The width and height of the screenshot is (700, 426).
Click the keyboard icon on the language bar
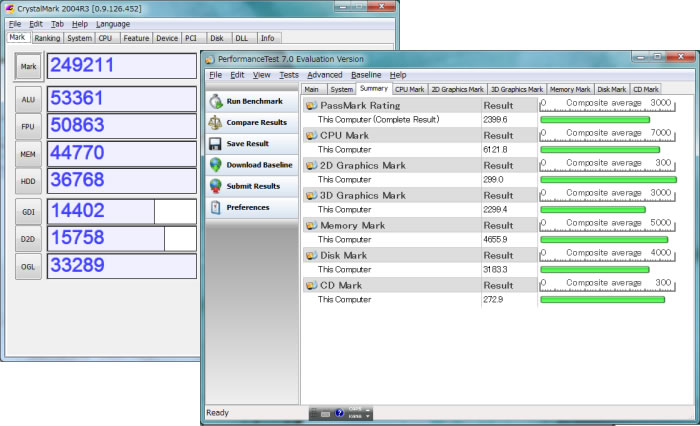coord(325,414)
